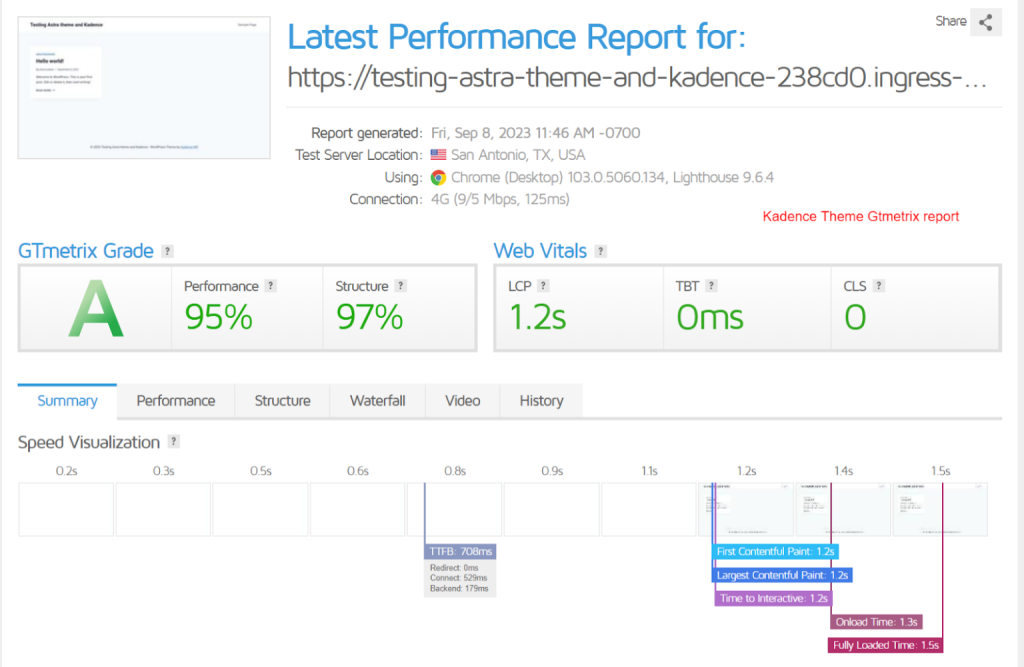The width and height of the screenshot is (1024, 667).
Task: Click the help icon beside TBT
Action: click(x=710, y=285)
